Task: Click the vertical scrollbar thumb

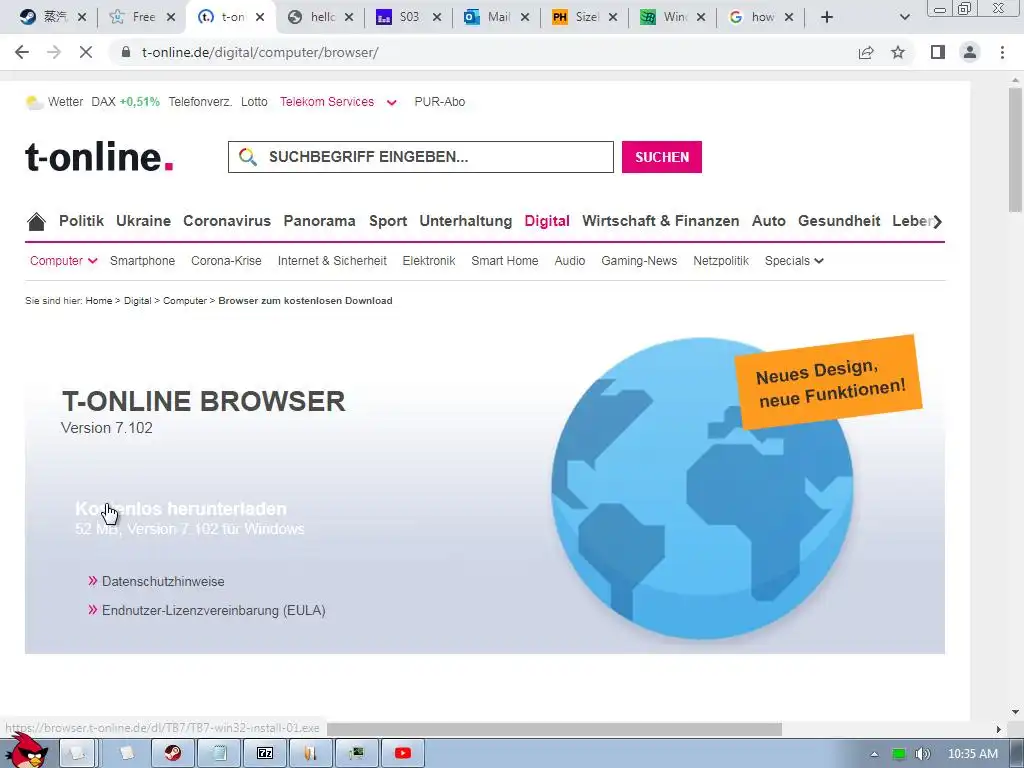Action: [1015, 150]
